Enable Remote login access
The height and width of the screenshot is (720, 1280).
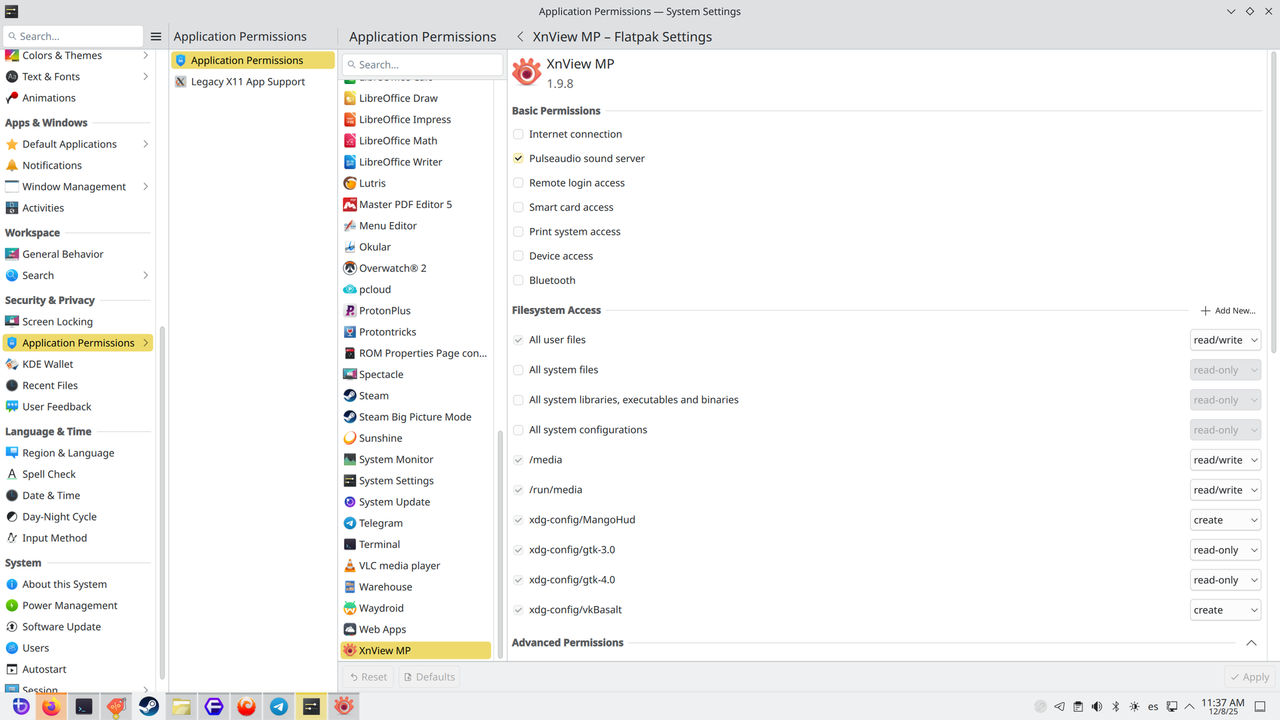pyautogui.click(x=518, y=183)
